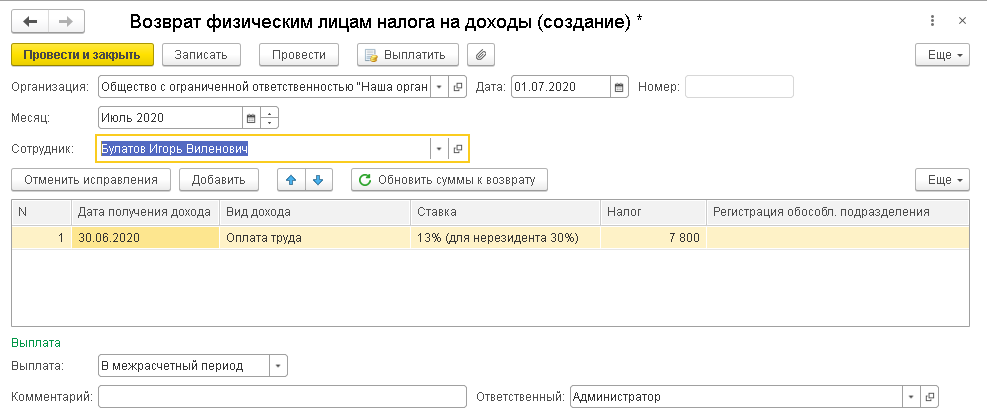This screenshot has width=987, height=414.
Task: Click the Выплатить button
Action: click(x=408, y=55)
